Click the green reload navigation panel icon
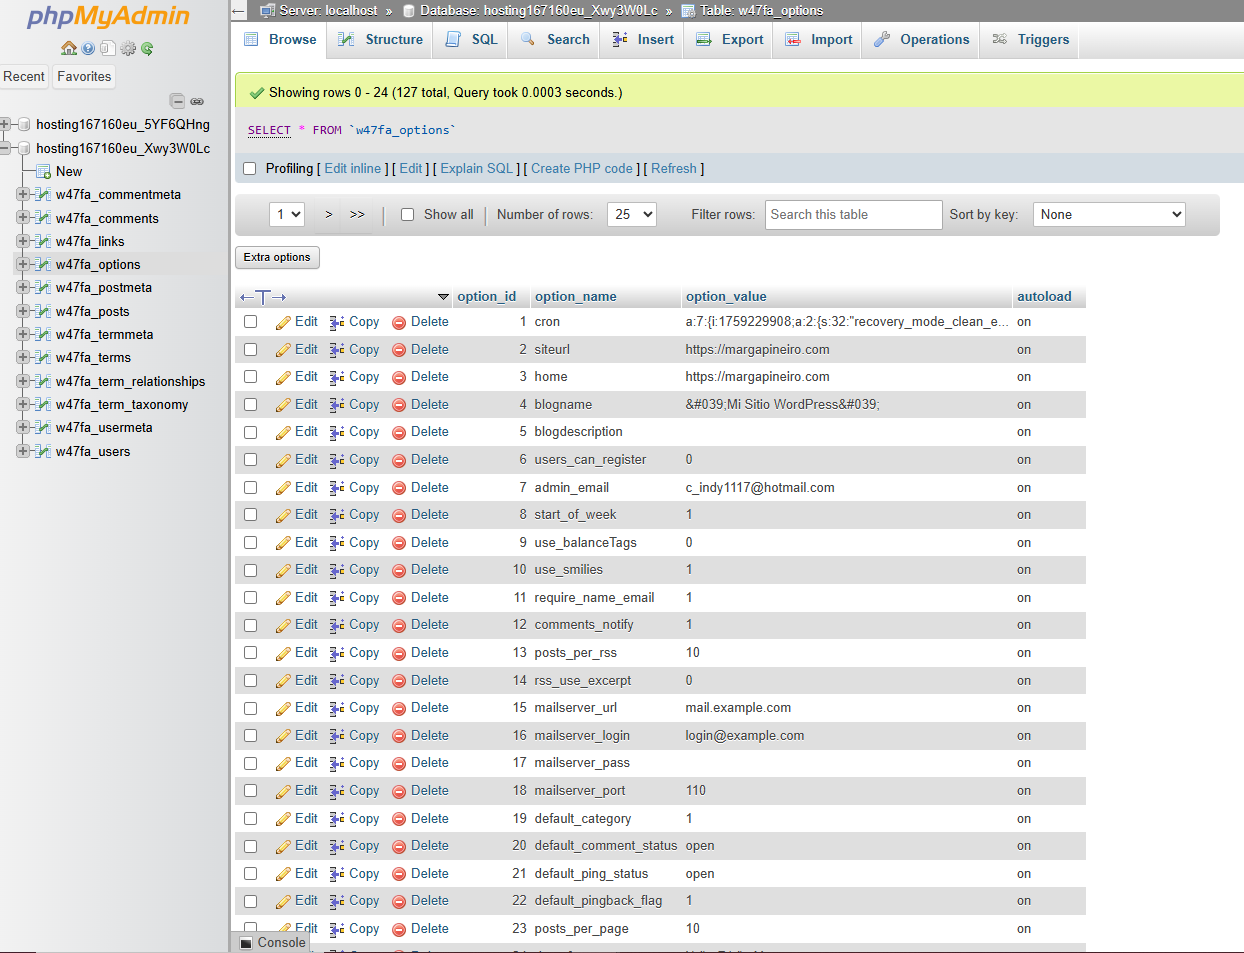This screenshot has height=953, width=1244. [x=147, y=48]
